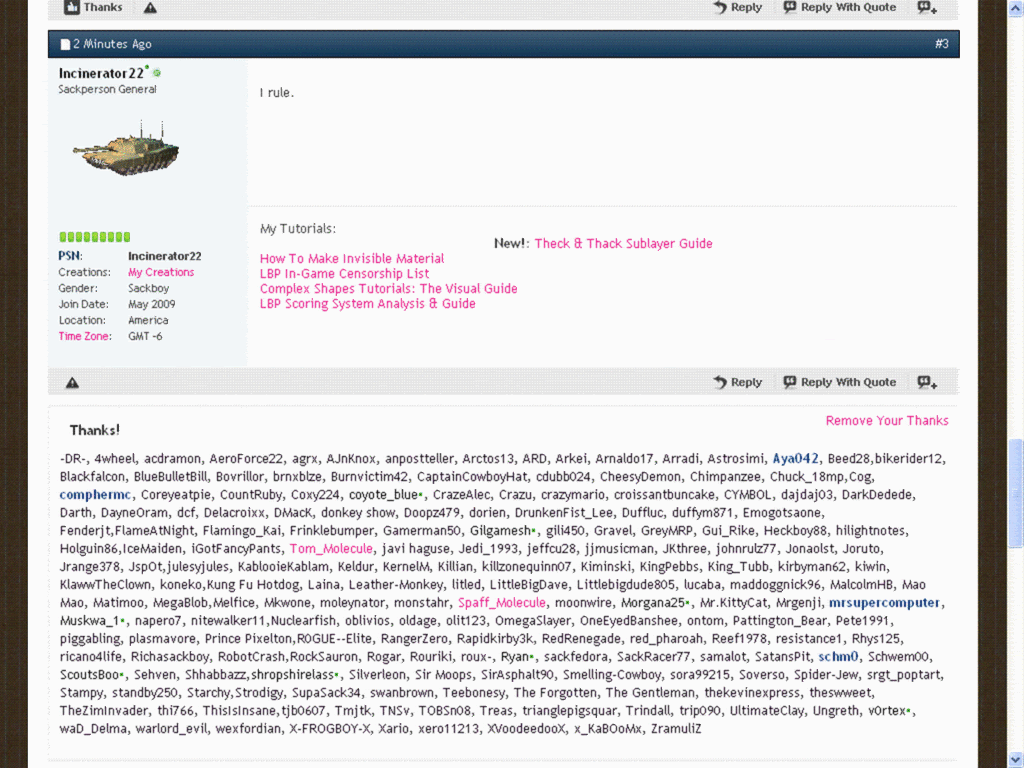Toggle the multi-quote icon in the top post footer

coord(927,8)
